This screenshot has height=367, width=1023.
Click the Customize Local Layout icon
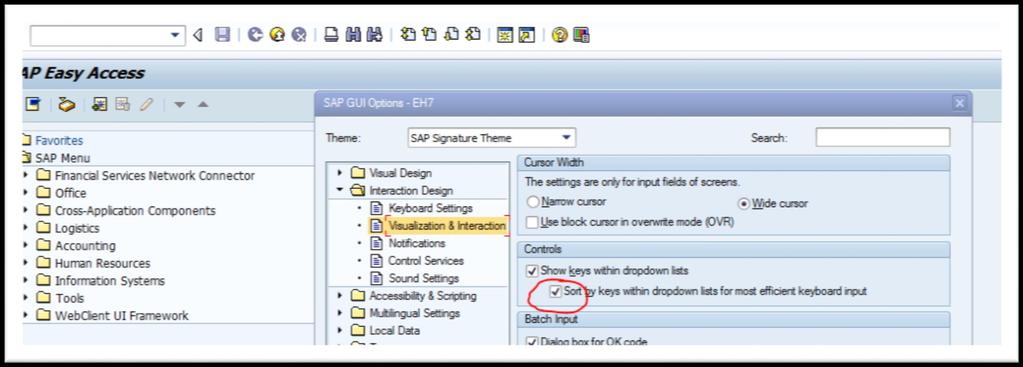(x=581, y=35)
